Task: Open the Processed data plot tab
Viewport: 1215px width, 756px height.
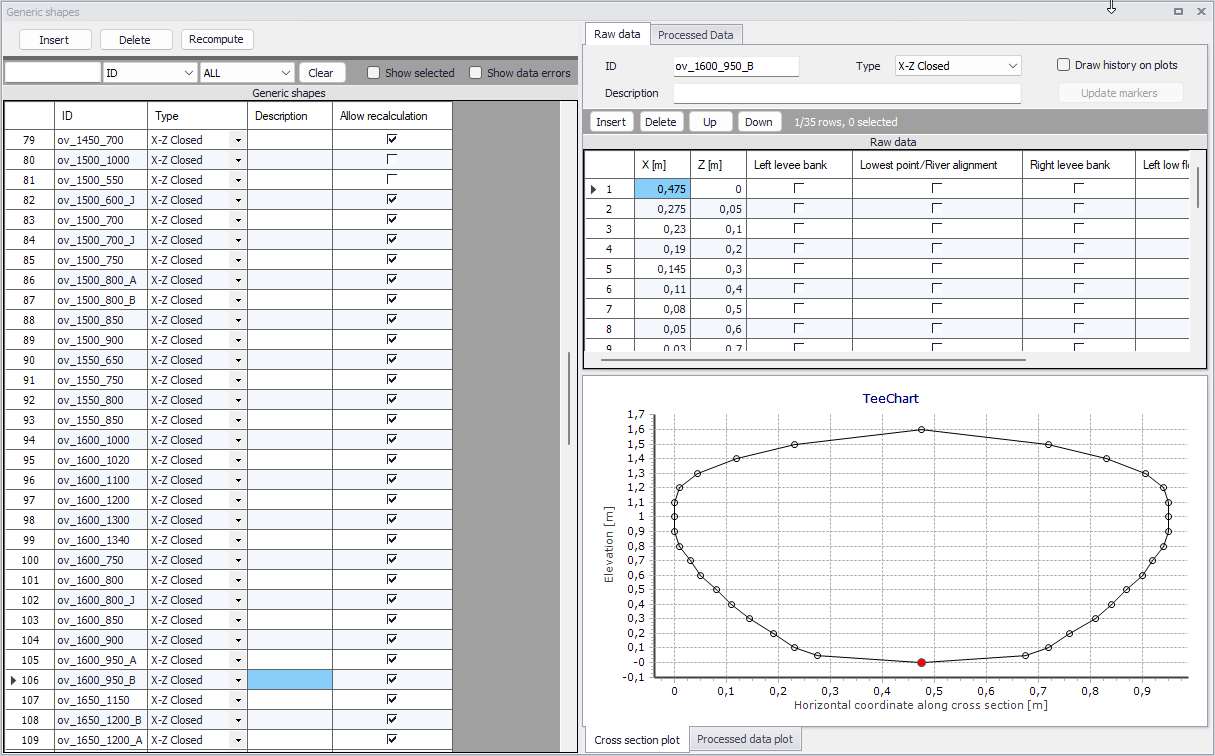Action: point(745,739)
